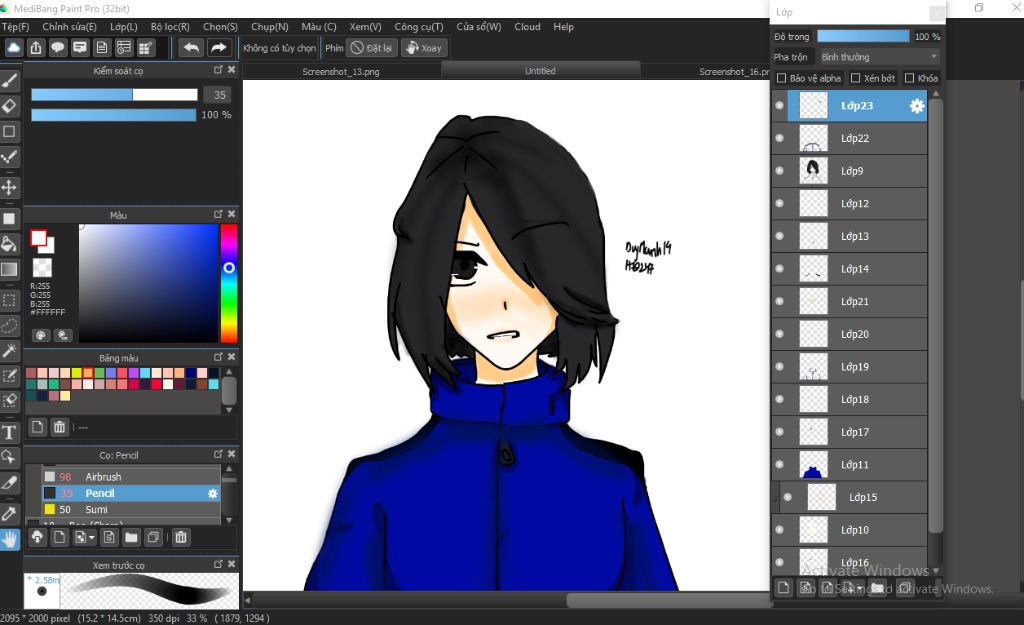Add new layer icon at bottom of layer panel
1024x625 pixels.
[x=784, y=588]
